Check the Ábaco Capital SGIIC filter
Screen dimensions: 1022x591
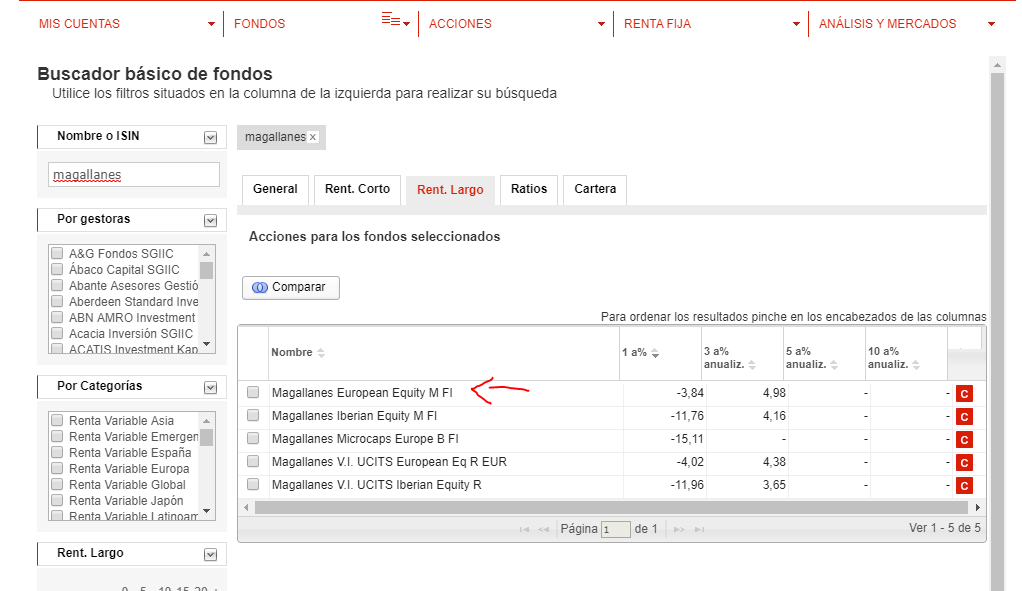57,269
